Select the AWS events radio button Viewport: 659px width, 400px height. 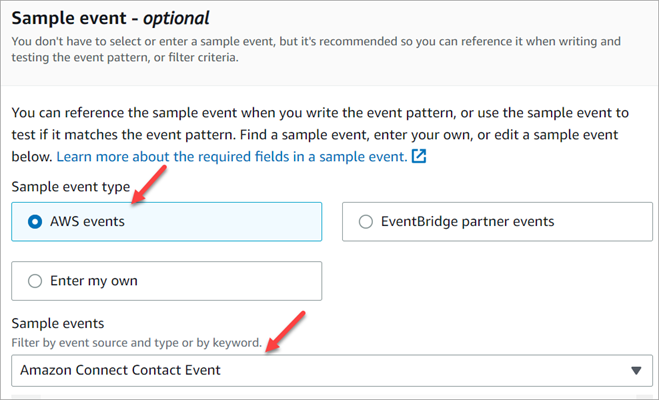[x=35, y=222]
